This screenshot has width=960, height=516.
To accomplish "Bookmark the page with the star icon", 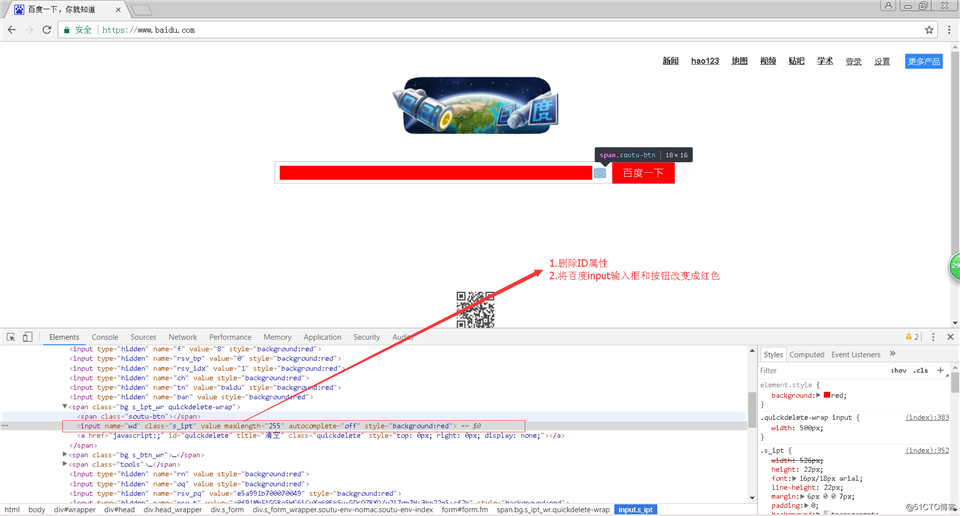I will [929, 29].
